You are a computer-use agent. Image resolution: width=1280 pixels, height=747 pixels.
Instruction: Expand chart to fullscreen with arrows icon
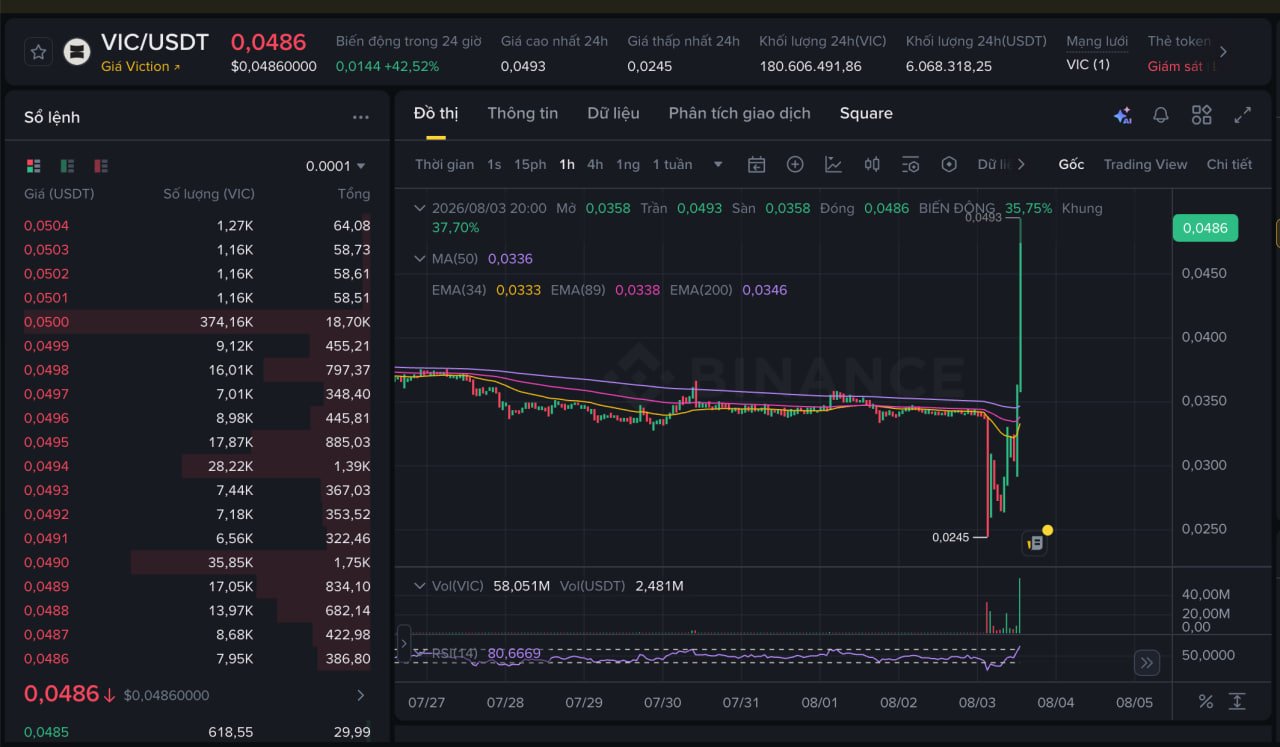[1242, 115]
